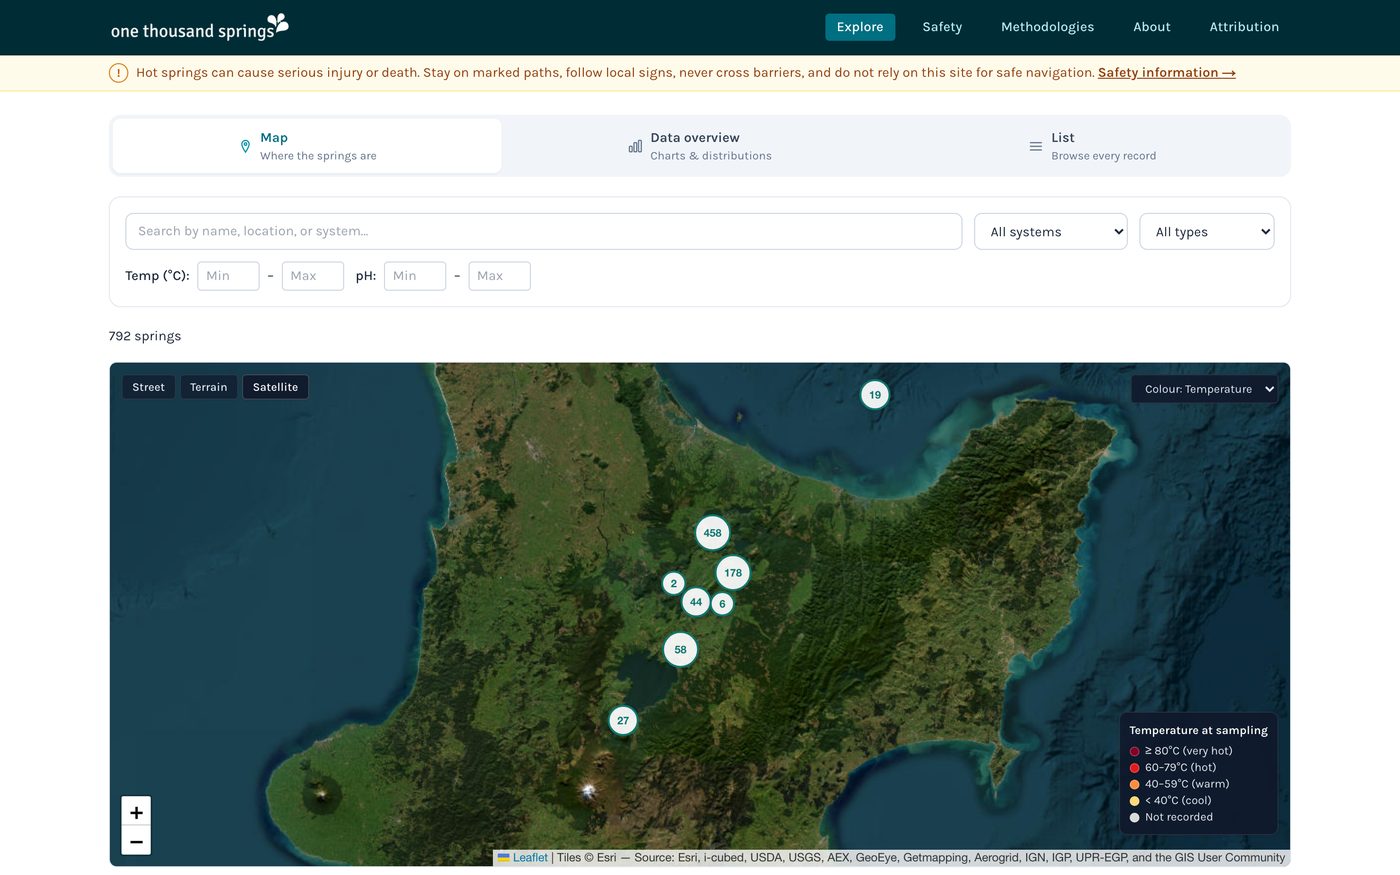Zoom out on the map with the minus button
1400x875 pixels.
(x=136, y=841)
